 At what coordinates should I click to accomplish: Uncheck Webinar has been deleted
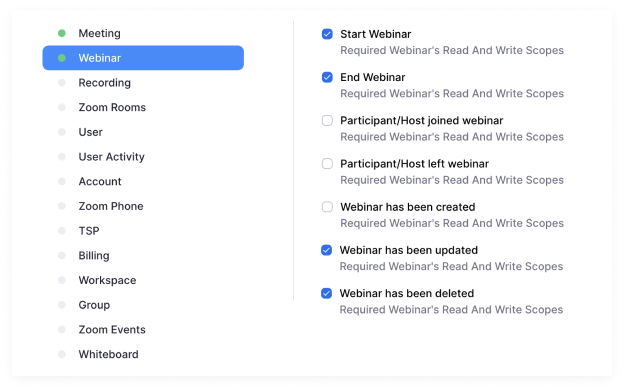pos(326,294)
